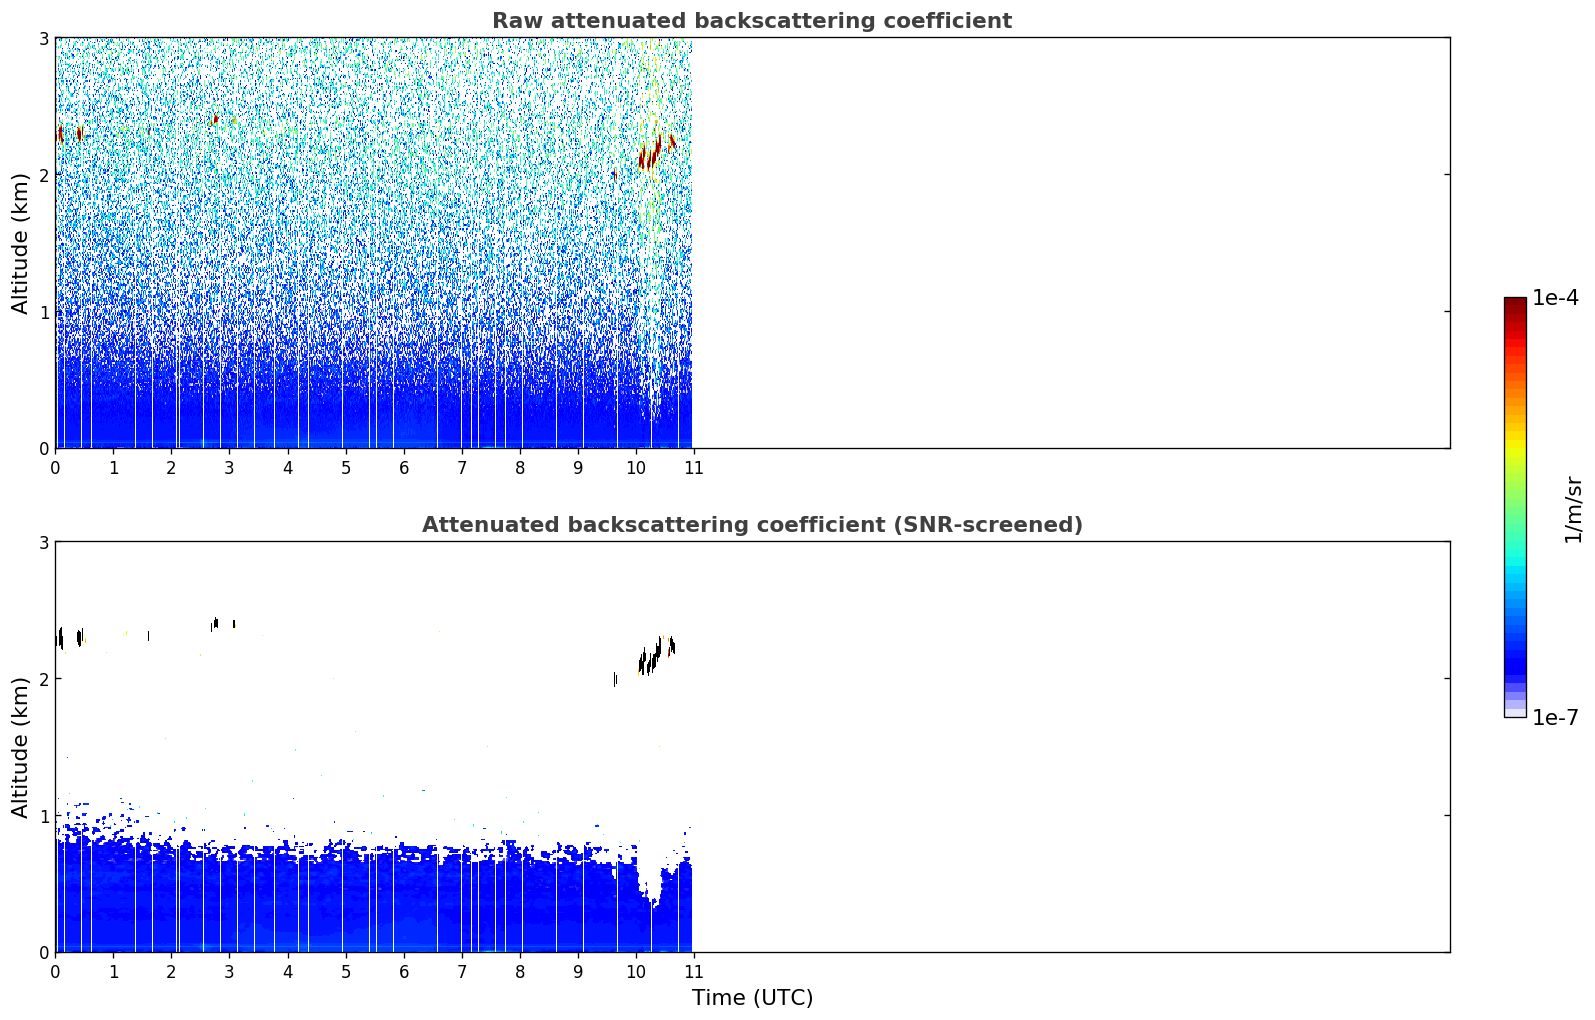1595x1020 pixels.
Task: Click the colorbar's '1e-7' minimum label
Action: (x=1555, y=717)
